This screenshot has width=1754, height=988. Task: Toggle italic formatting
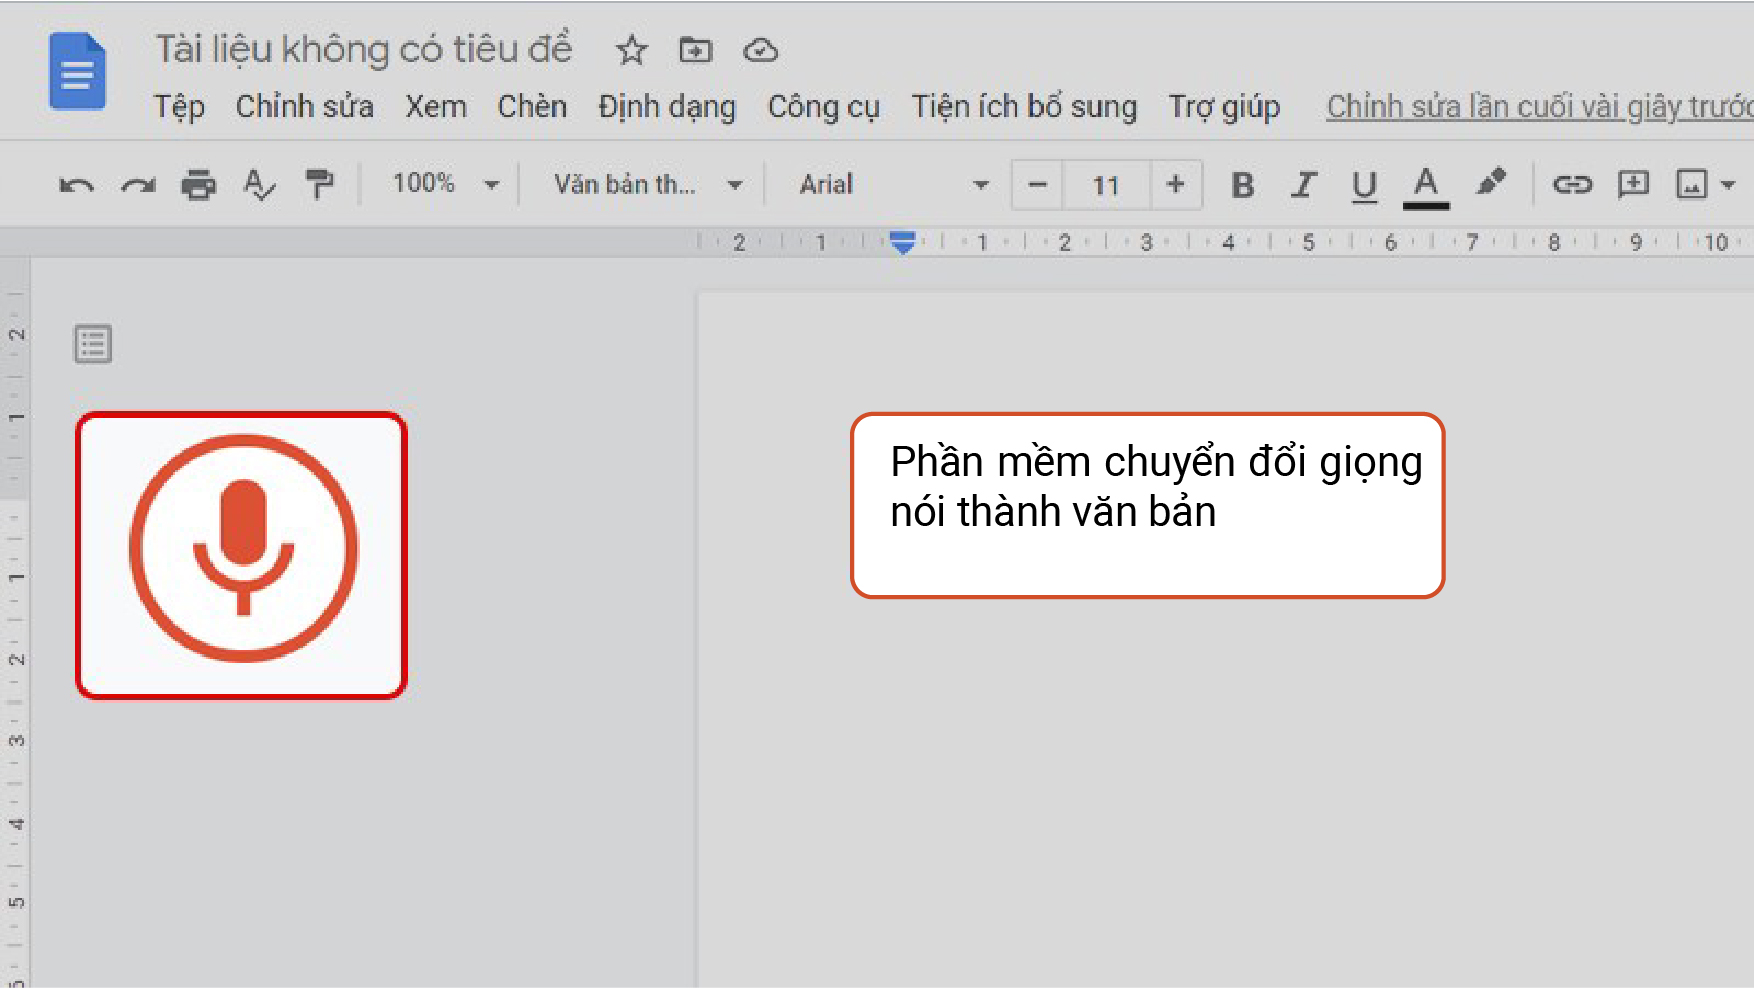click(1303, 185)
